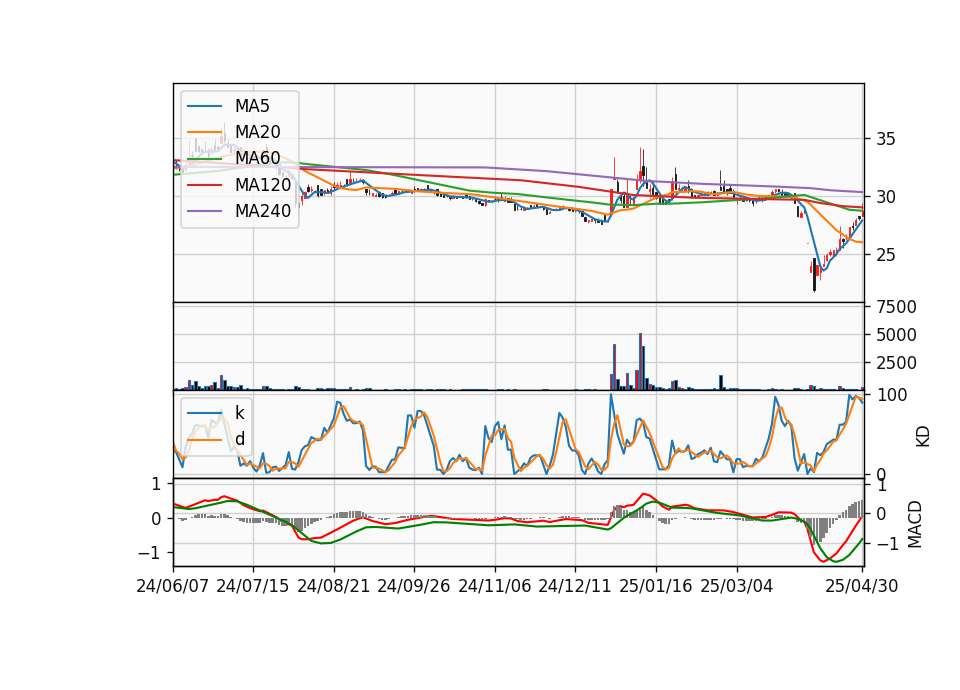The width and height of the screenshot is (960, 690).
Task: Click the MA5 legend label
Action: point(252,106)
